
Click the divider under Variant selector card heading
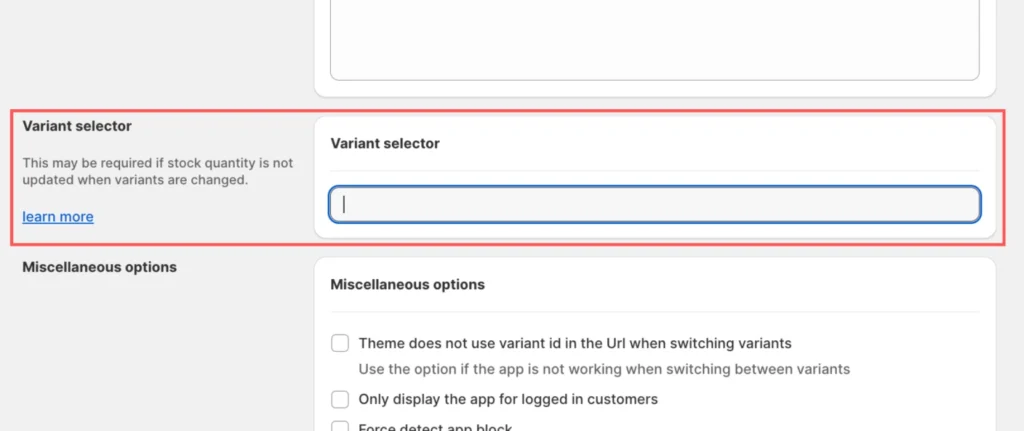(654, 171)
